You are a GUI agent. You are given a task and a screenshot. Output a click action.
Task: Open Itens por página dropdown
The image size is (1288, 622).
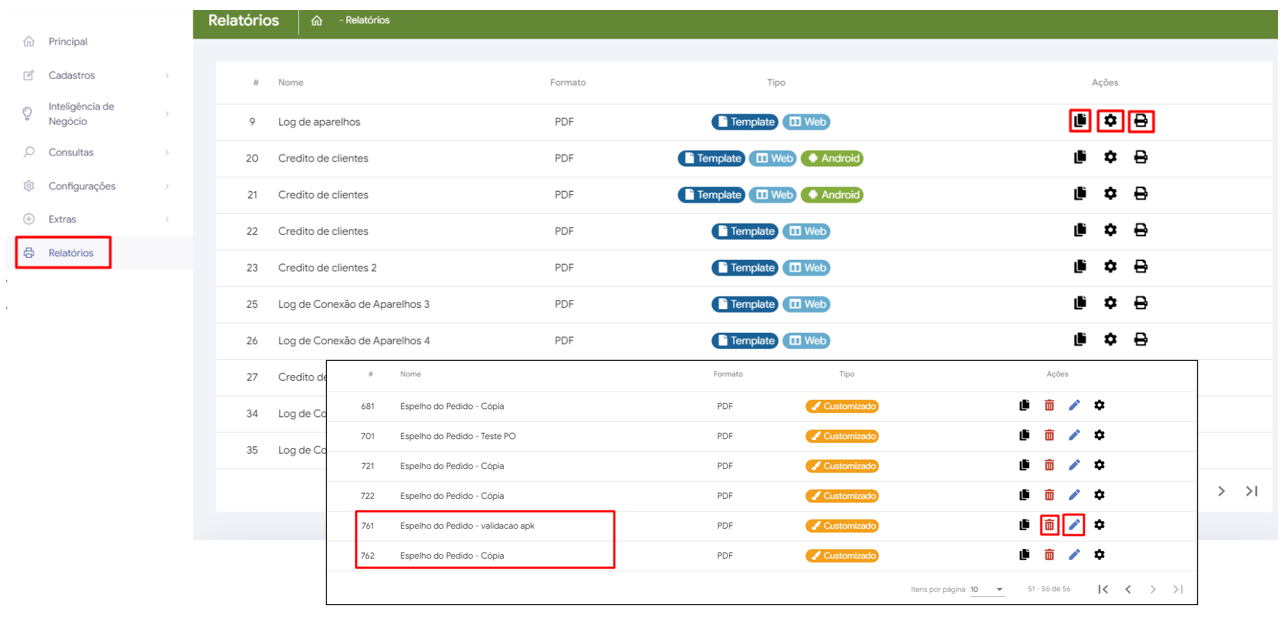(x=988, y=590)
